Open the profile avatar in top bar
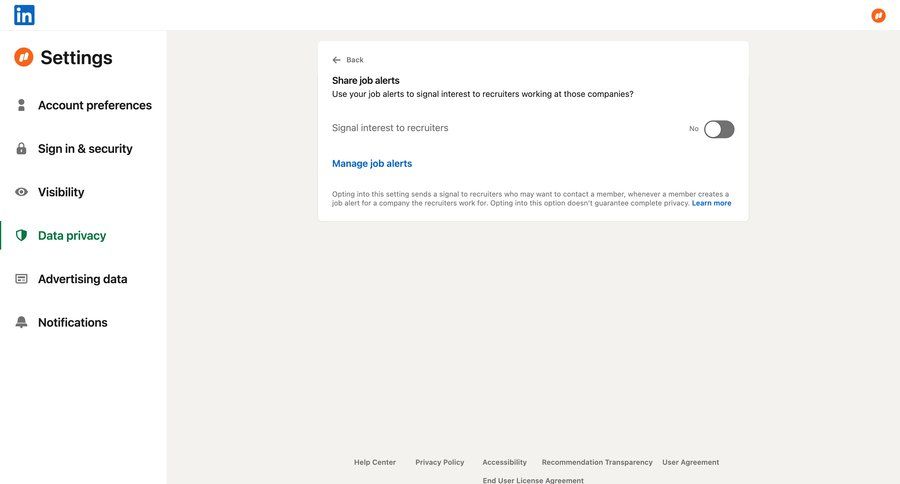900x484 pixels. (x=878, y=15)
